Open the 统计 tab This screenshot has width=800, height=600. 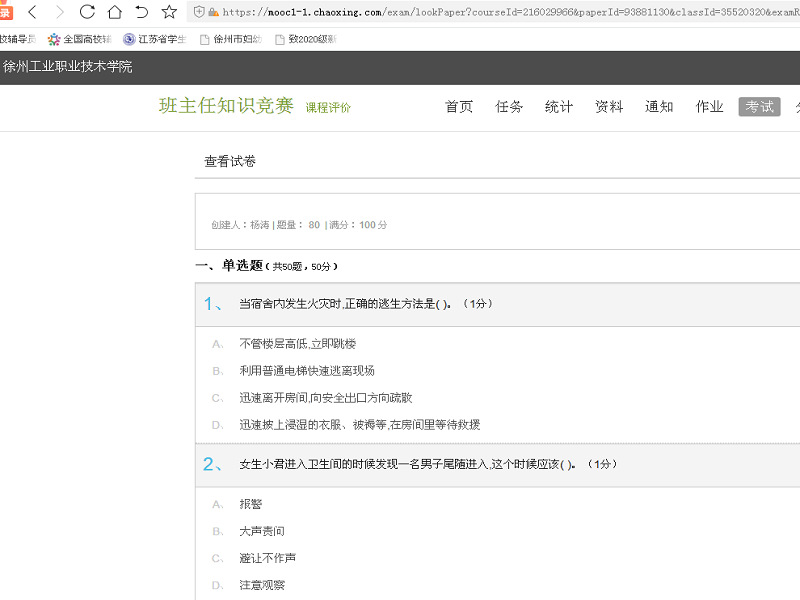(x=559, y=107)
